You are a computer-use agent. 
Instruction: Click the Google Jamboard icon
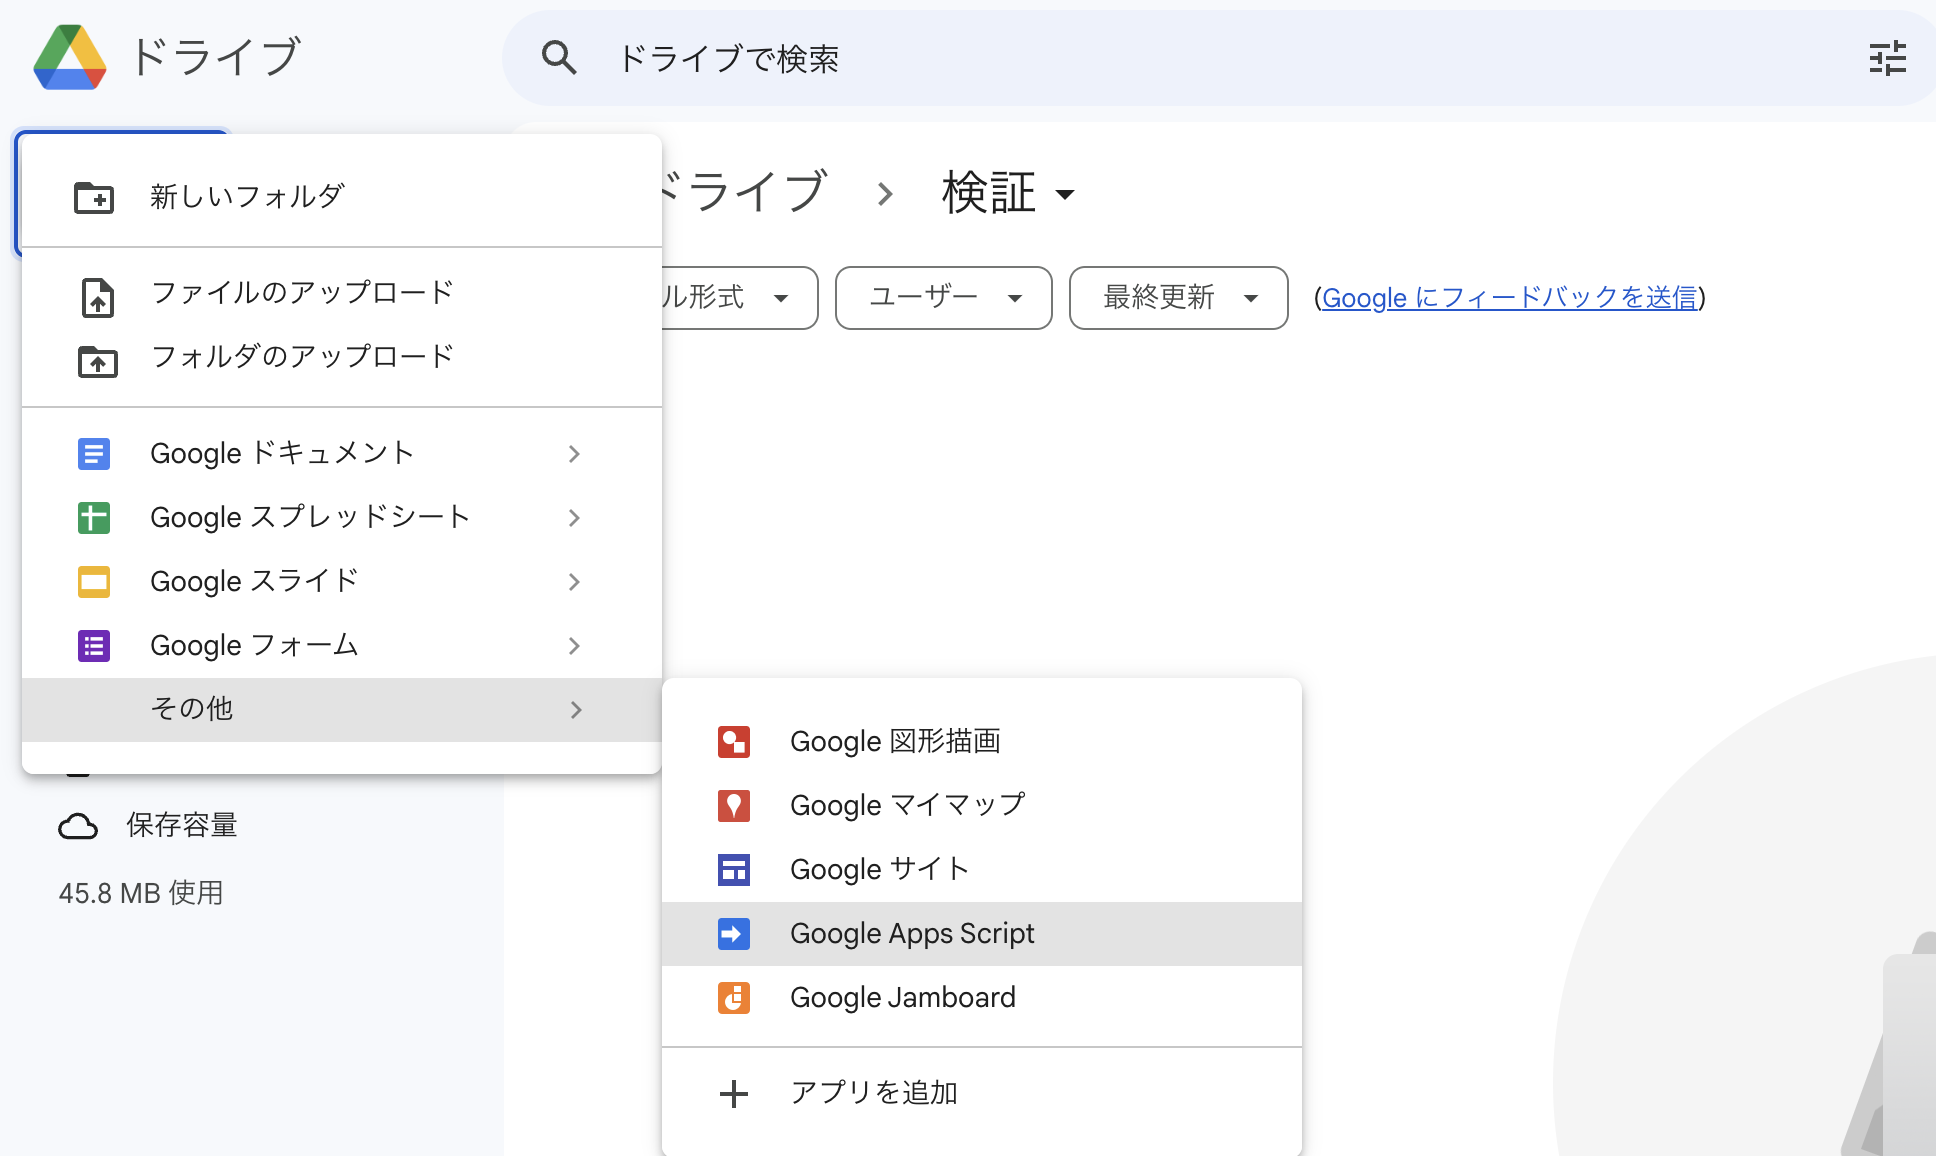click(x=734, y=997)
